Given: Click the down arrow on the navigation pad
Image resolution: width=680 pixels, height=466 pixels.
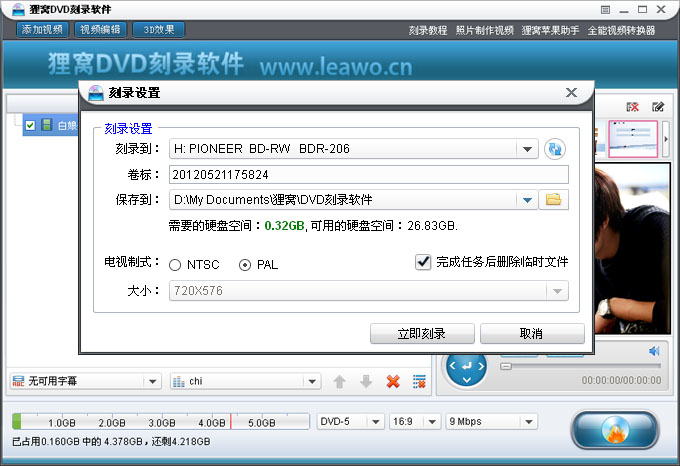Looking at the screenshot, I should click(467, 380).
